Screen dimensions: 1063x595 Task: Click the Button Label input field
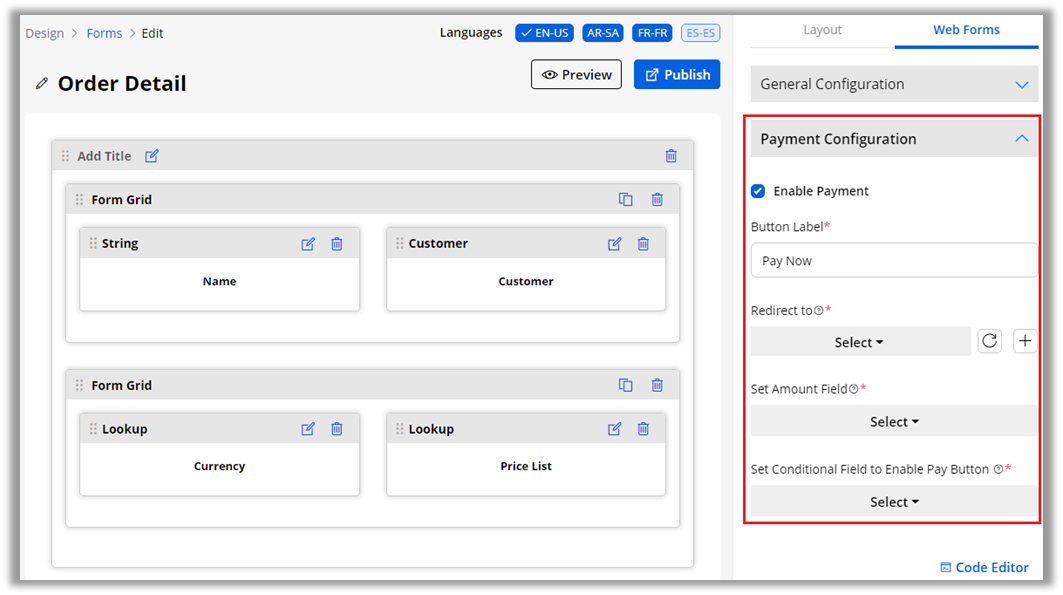(894, 261)
